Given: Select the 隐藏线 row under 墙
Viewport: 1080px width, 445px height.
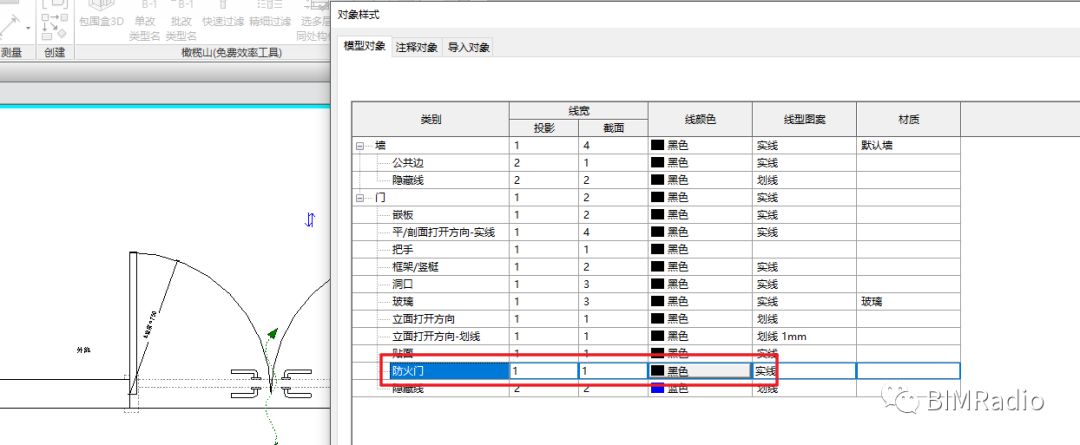Looking at the screenshot, I should coord(408,180).
